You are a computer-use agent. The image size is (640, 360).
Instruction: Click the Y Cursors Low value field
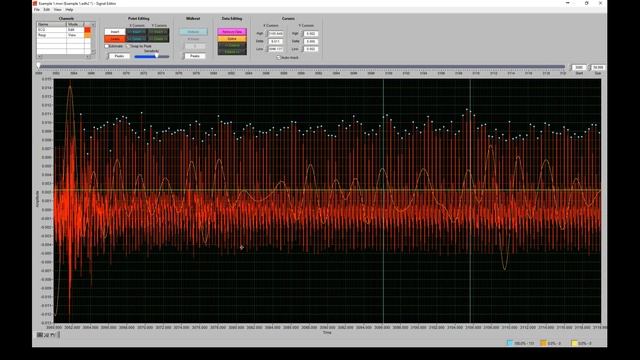tap(311, 49)
